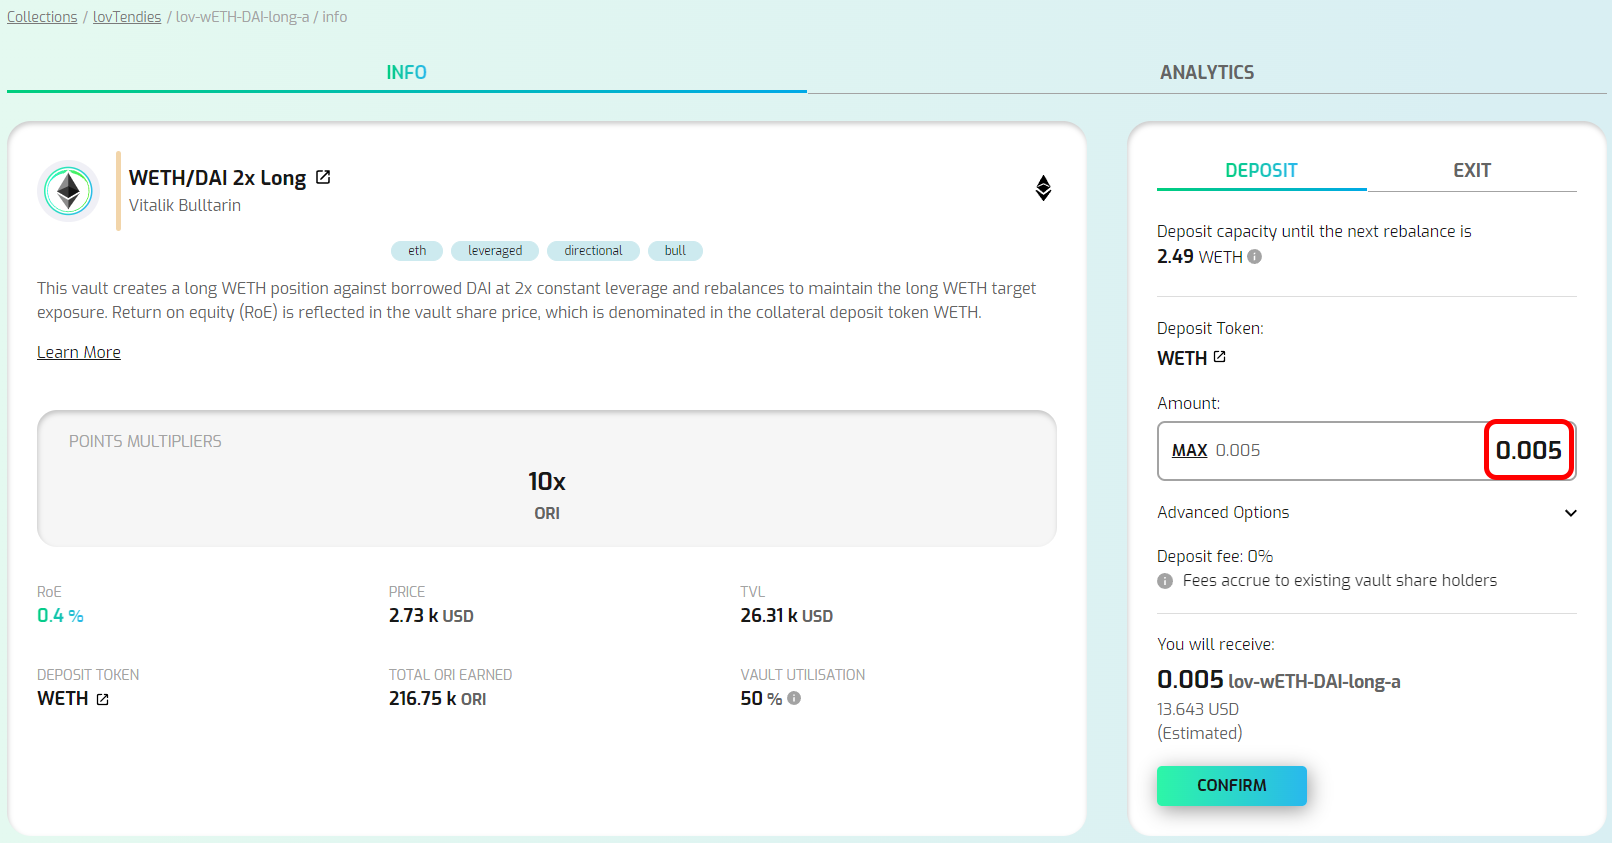Image resolution: width=1612 pixels, height=843 pixels.
Task: Click info icon next to Vault Utilisation 50%
Action: coord(794,698)
